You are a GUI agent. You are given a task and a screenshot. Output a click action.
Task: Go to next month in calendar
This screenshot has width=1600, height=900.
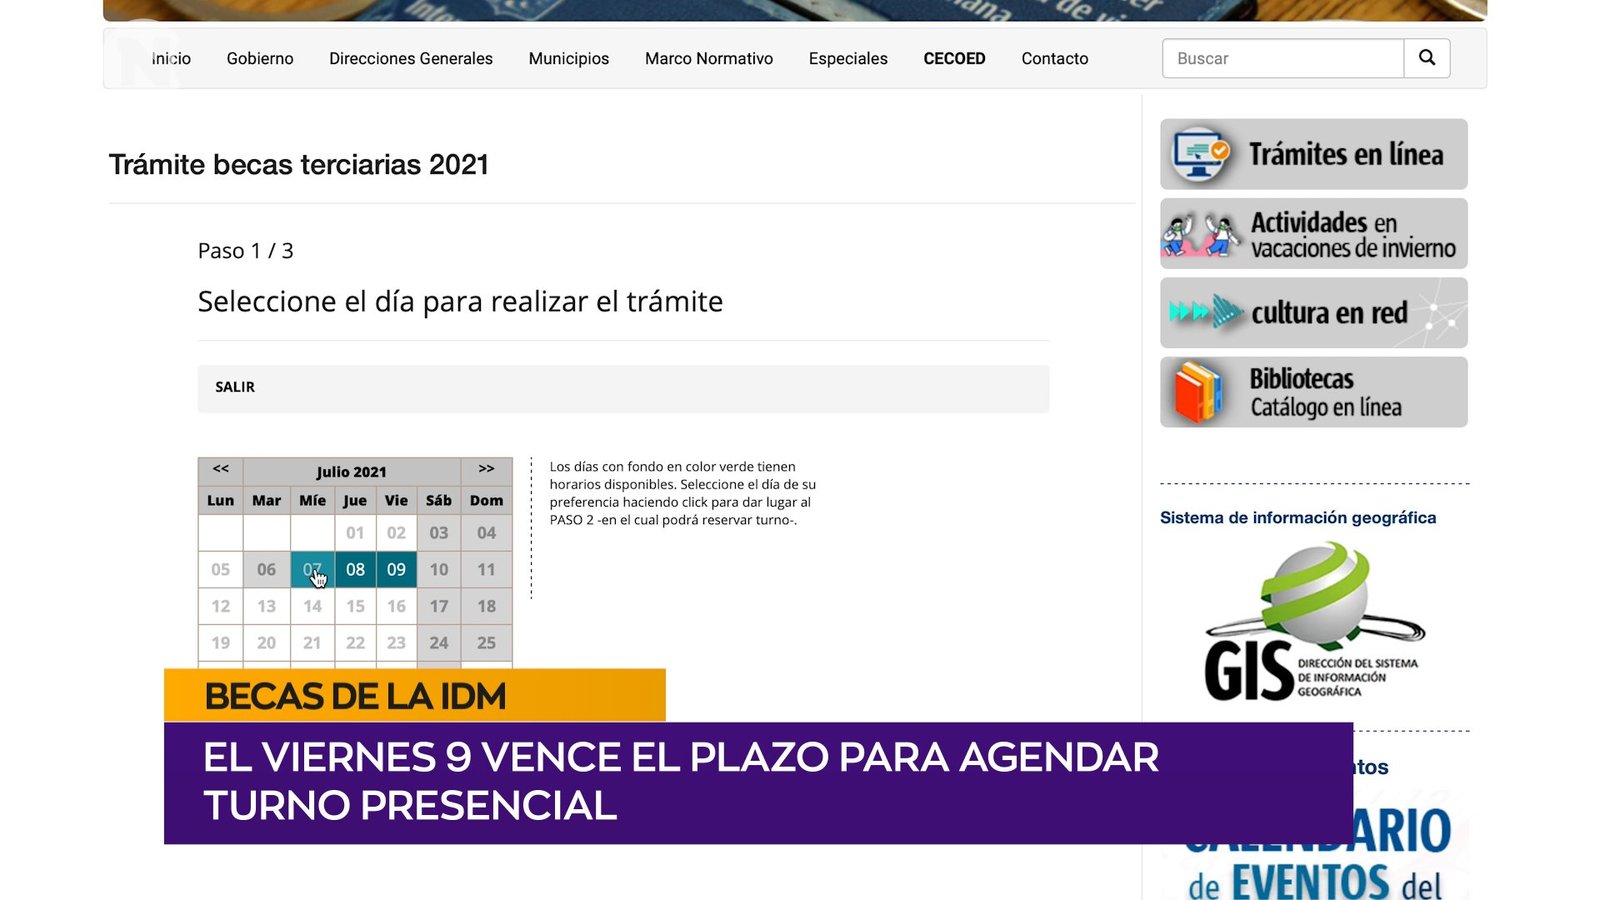tap(486, 470)
